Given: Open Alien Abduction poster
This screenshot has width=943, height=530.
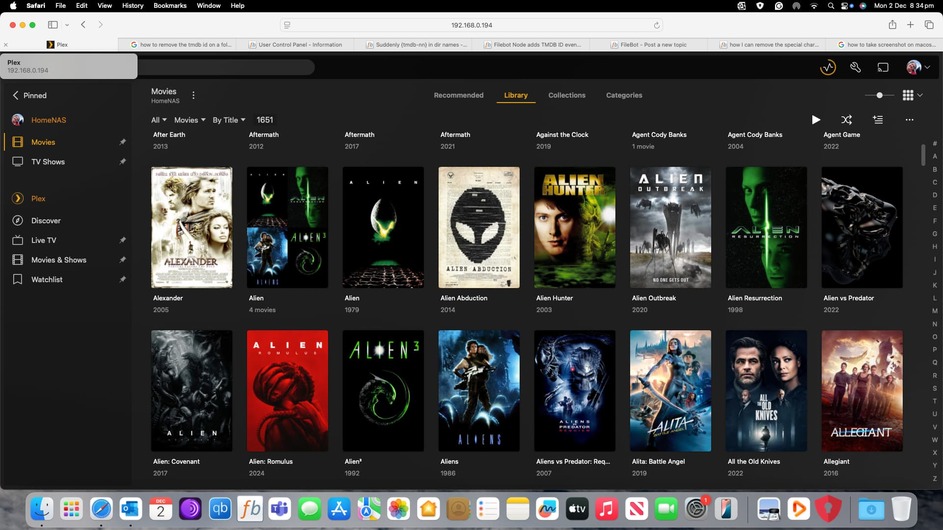Looking at the screenshot, I should 479,227.
